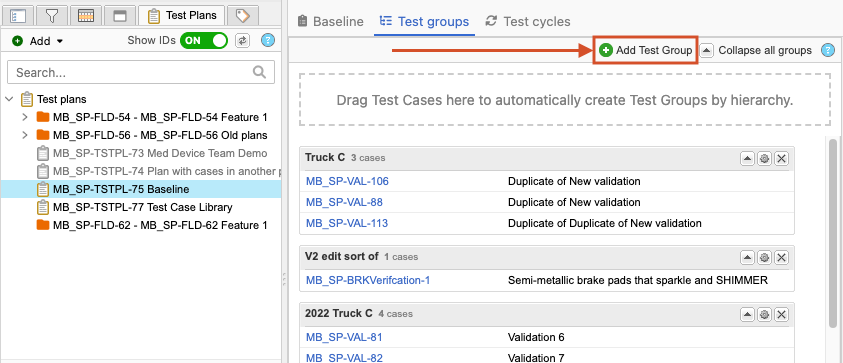Select the Test Plans tab
Screen dimensions: 843x363
(x=183, y=15)
